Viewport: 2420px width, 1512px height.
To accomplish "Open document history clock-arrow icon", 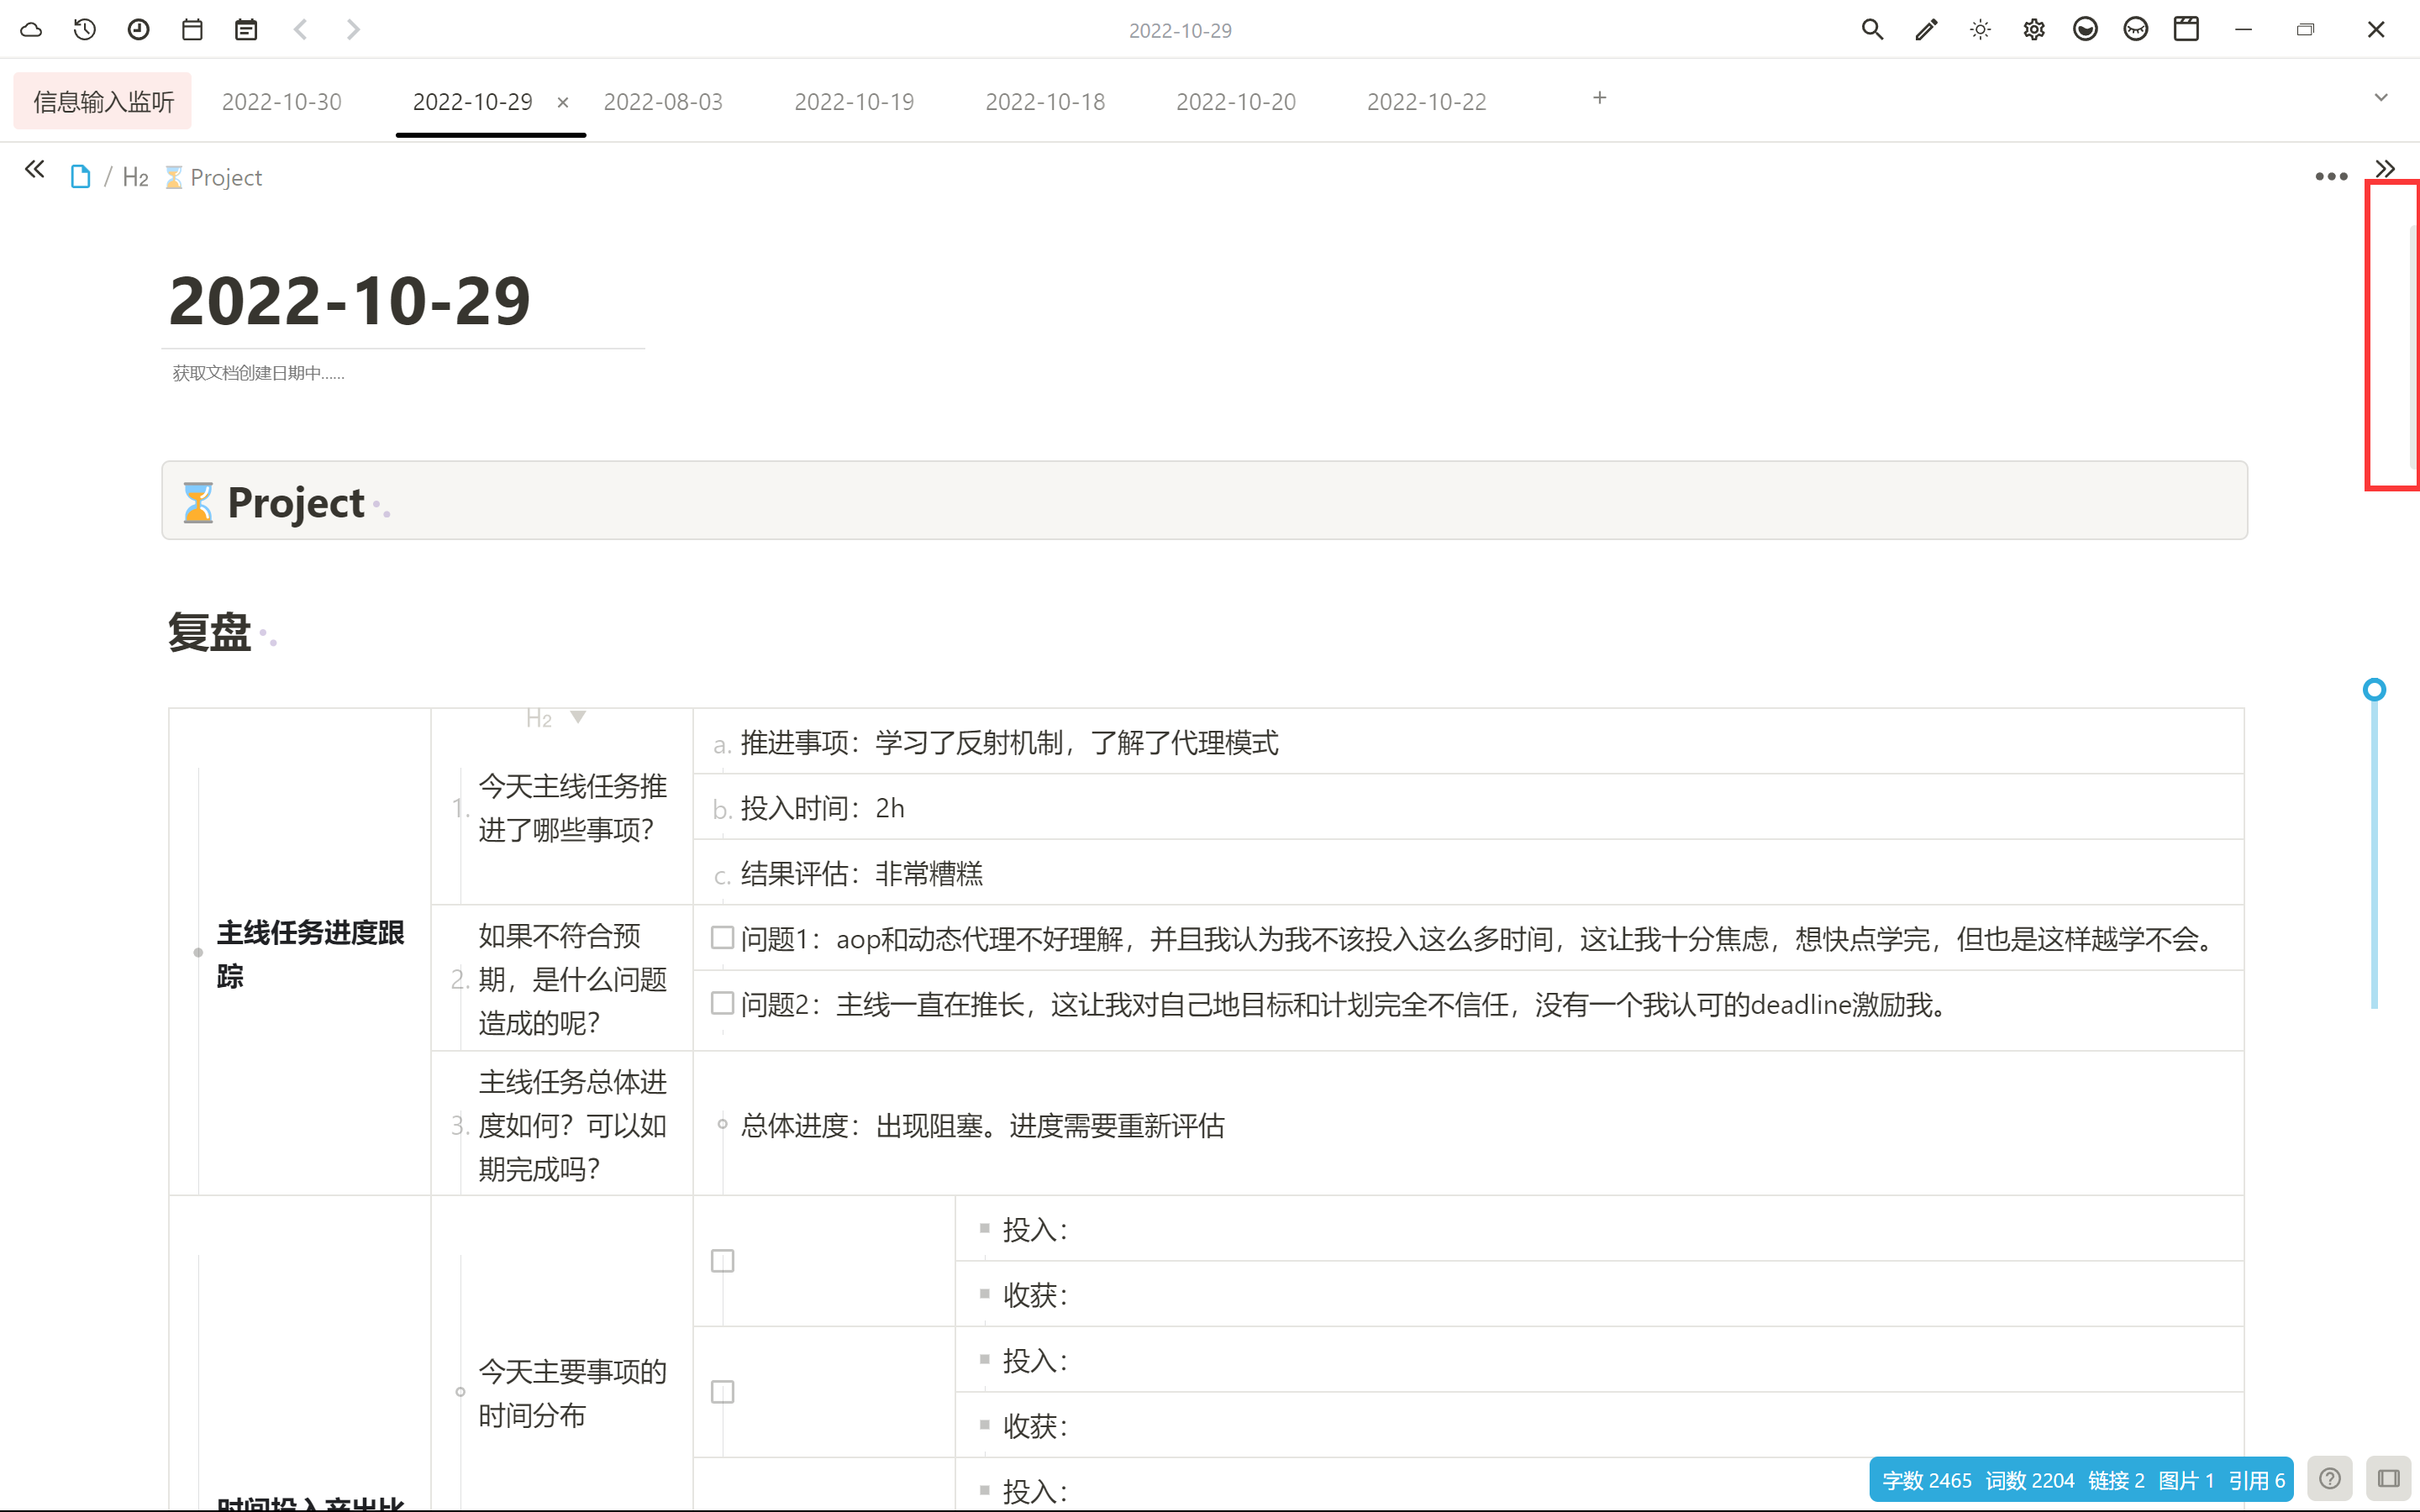I will pos(85,30).
